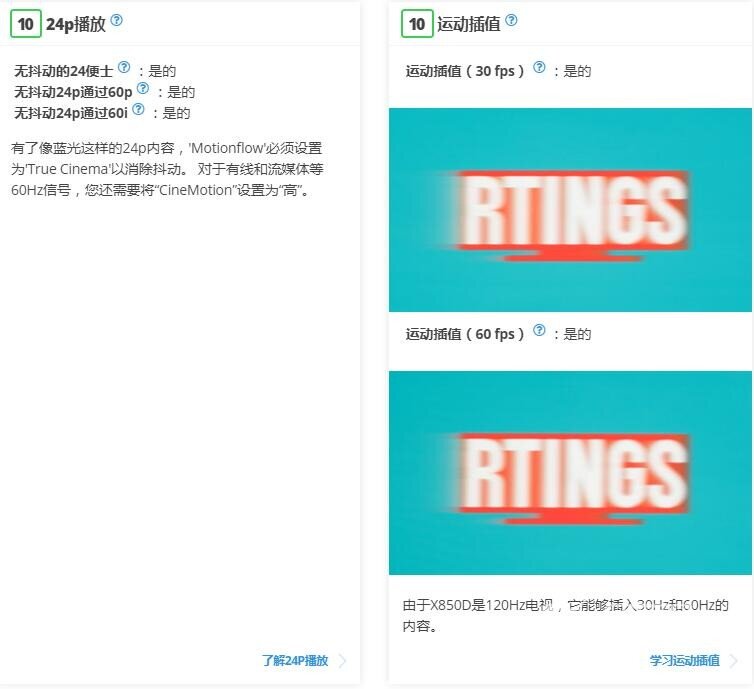Image resolution: width=754 pixels, height=689 pixels.
Task: Click the label 无抖动24p通过60i
Action: click(71, 113)
